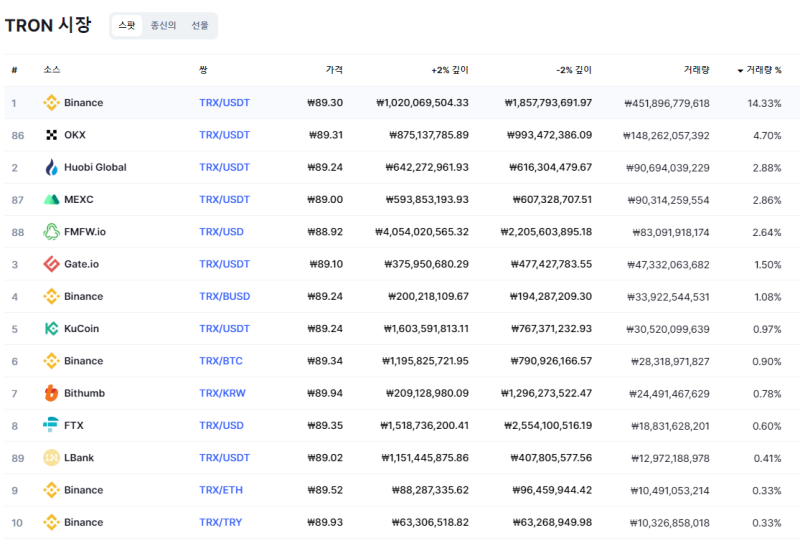Click the KuCoin green logo
The width and height of the screenshot is (800, 543).
coord(52,329)
